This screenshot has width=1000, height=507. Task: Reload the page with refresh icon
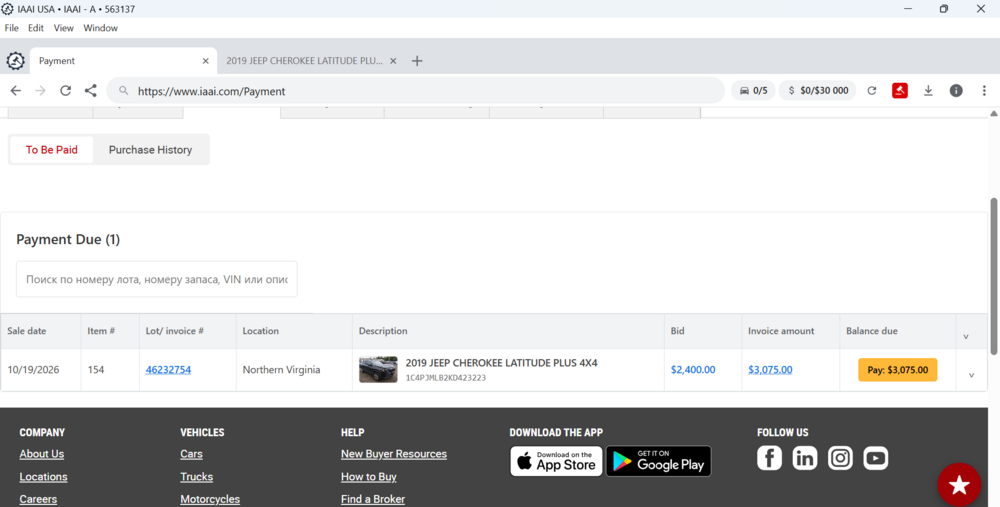66,91
